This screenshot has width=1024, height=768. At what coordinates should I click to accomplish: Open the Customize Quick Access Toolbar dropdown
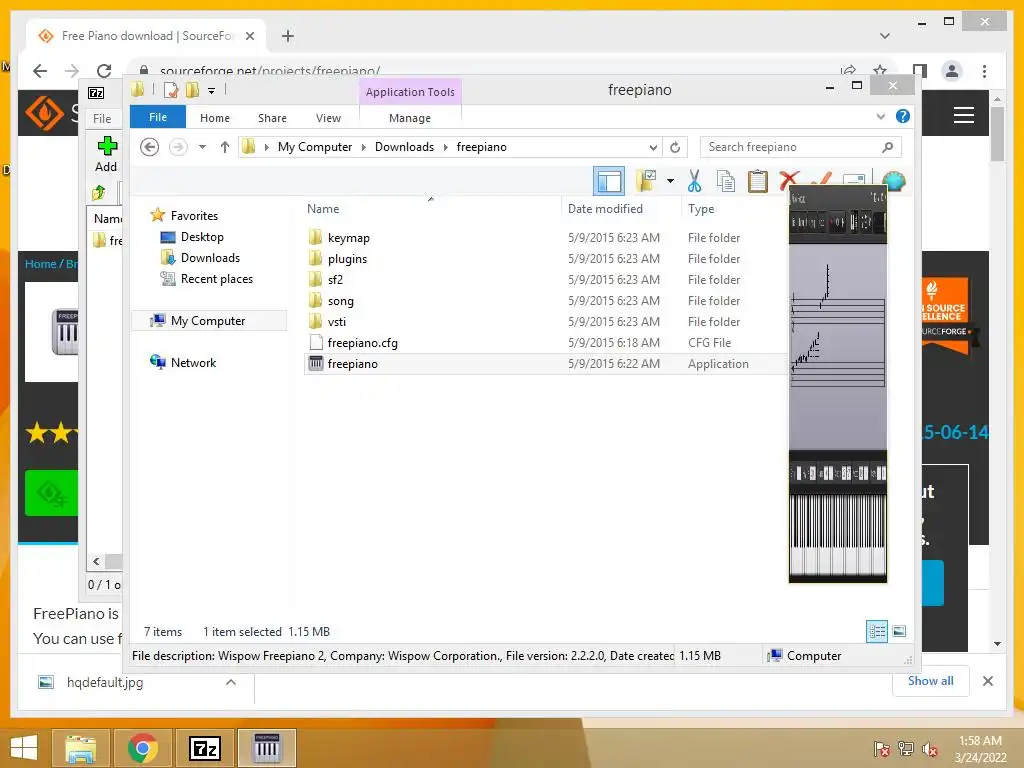[x=212, y=91]
